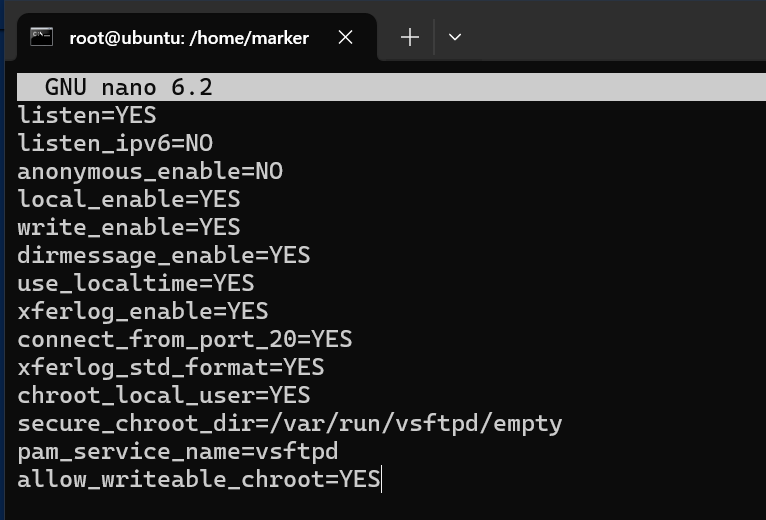The image size is (766, 520).
Task: Click the local_enable=YES line
Action: (129, 199)
